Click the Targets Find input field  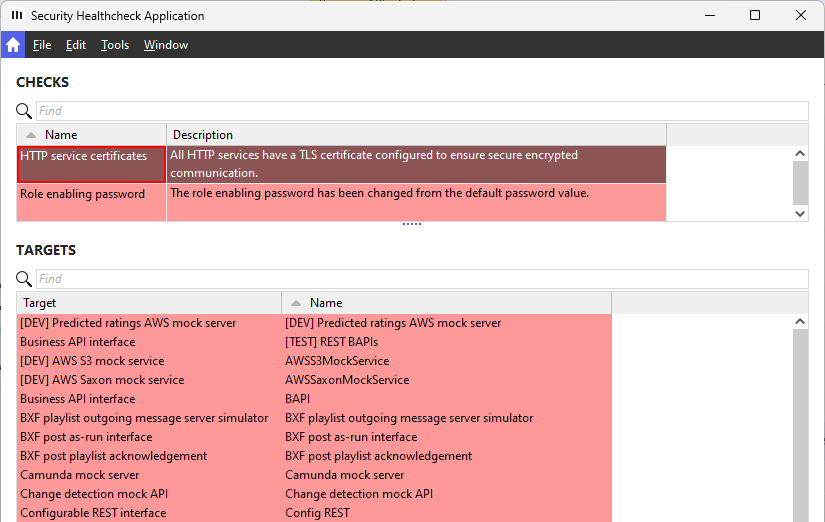[421, 279]
